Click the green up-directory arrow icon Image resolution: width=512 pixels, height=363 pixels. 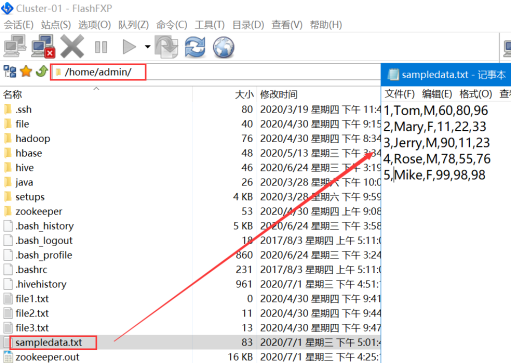tap(42, 71)
